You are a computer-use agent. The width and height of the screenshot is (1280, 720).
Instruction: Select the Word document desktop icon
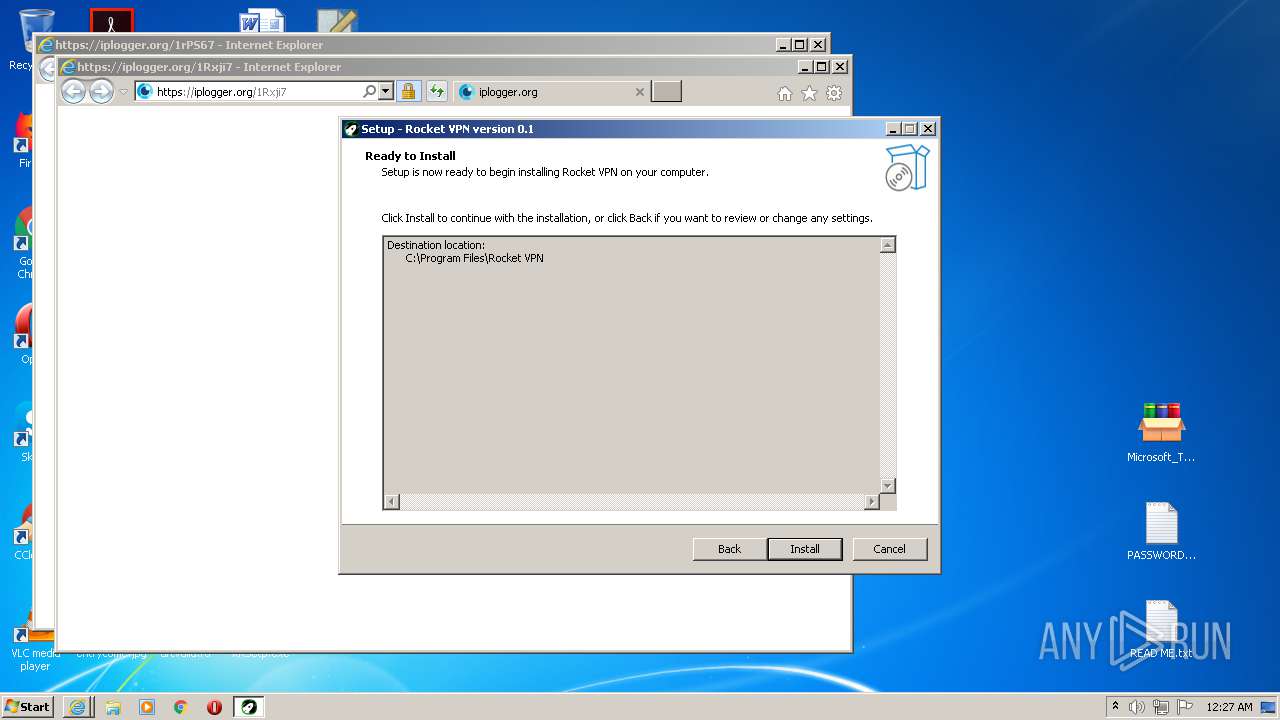click(x=262, y=22)
